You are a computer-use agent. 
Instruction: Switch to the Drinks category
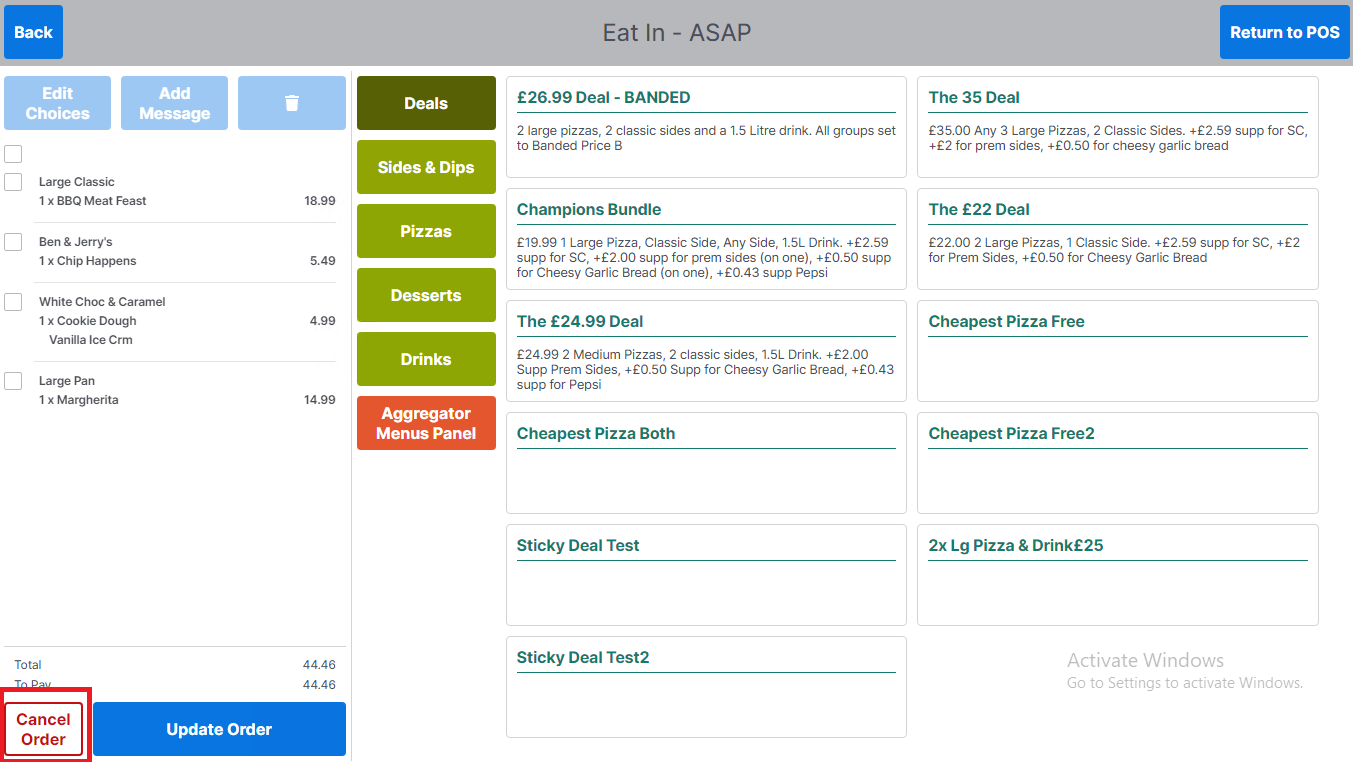click(x=425, y=359)
